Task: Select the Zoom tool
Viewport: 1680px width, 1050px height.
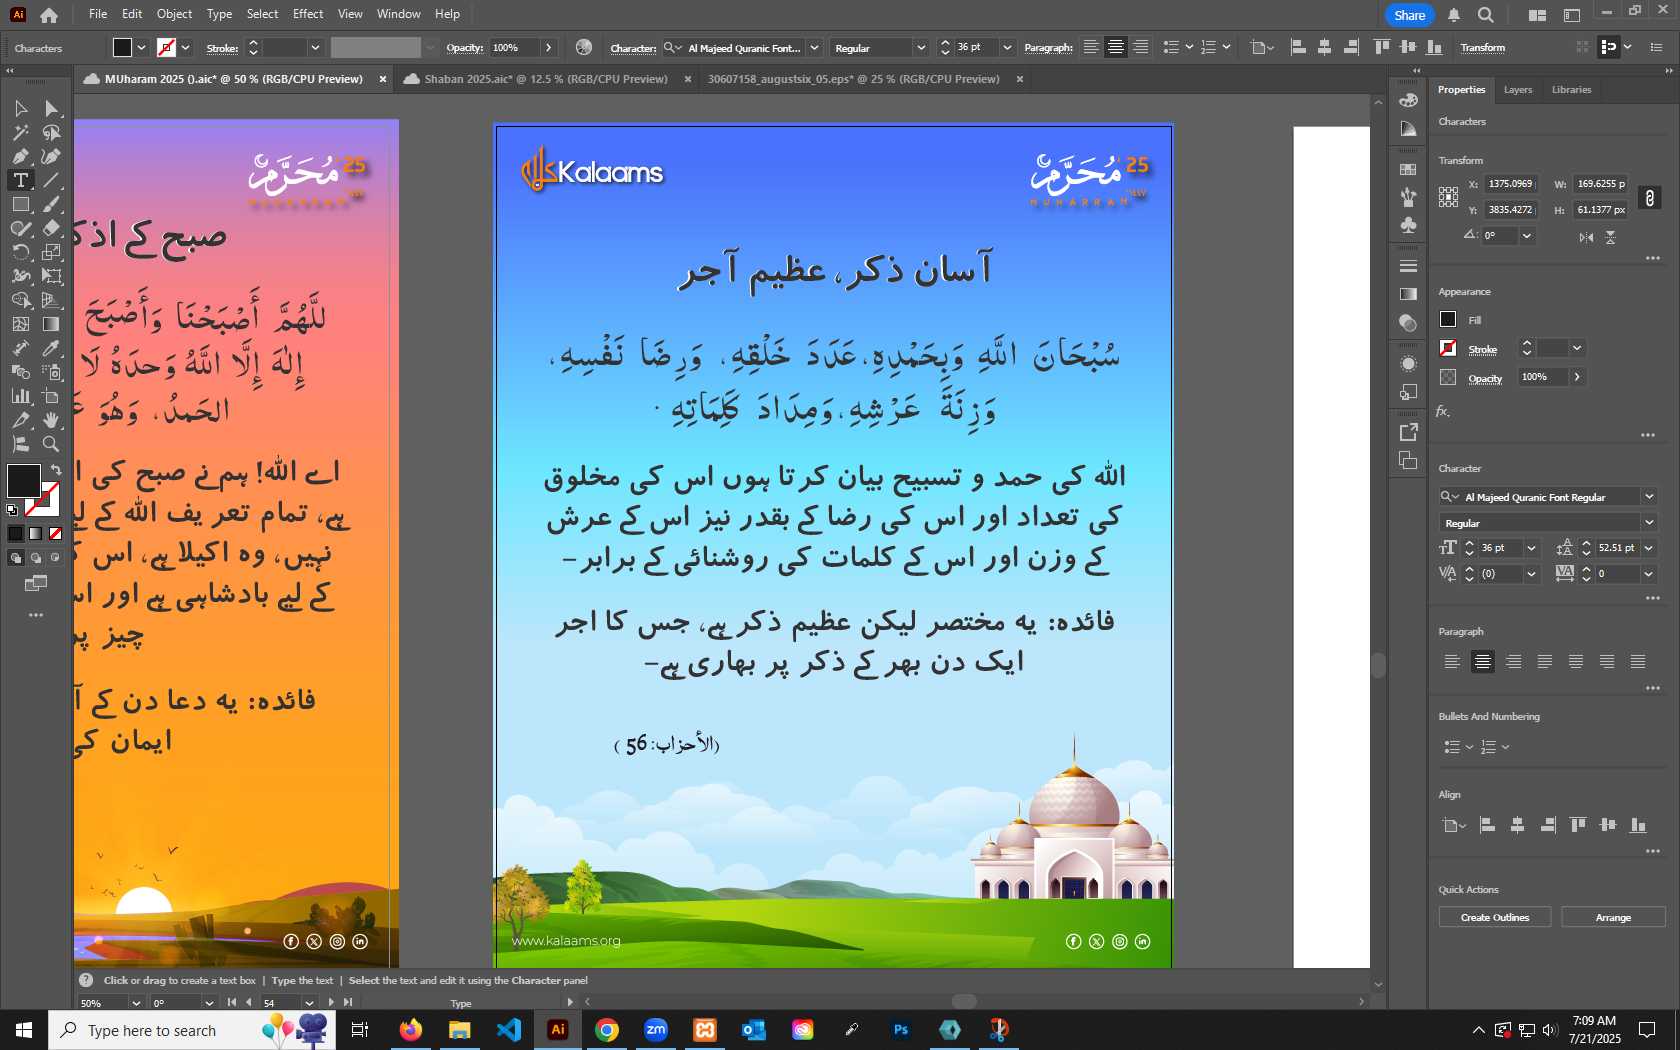Action: pyautogui.click(x=51, y=444)
